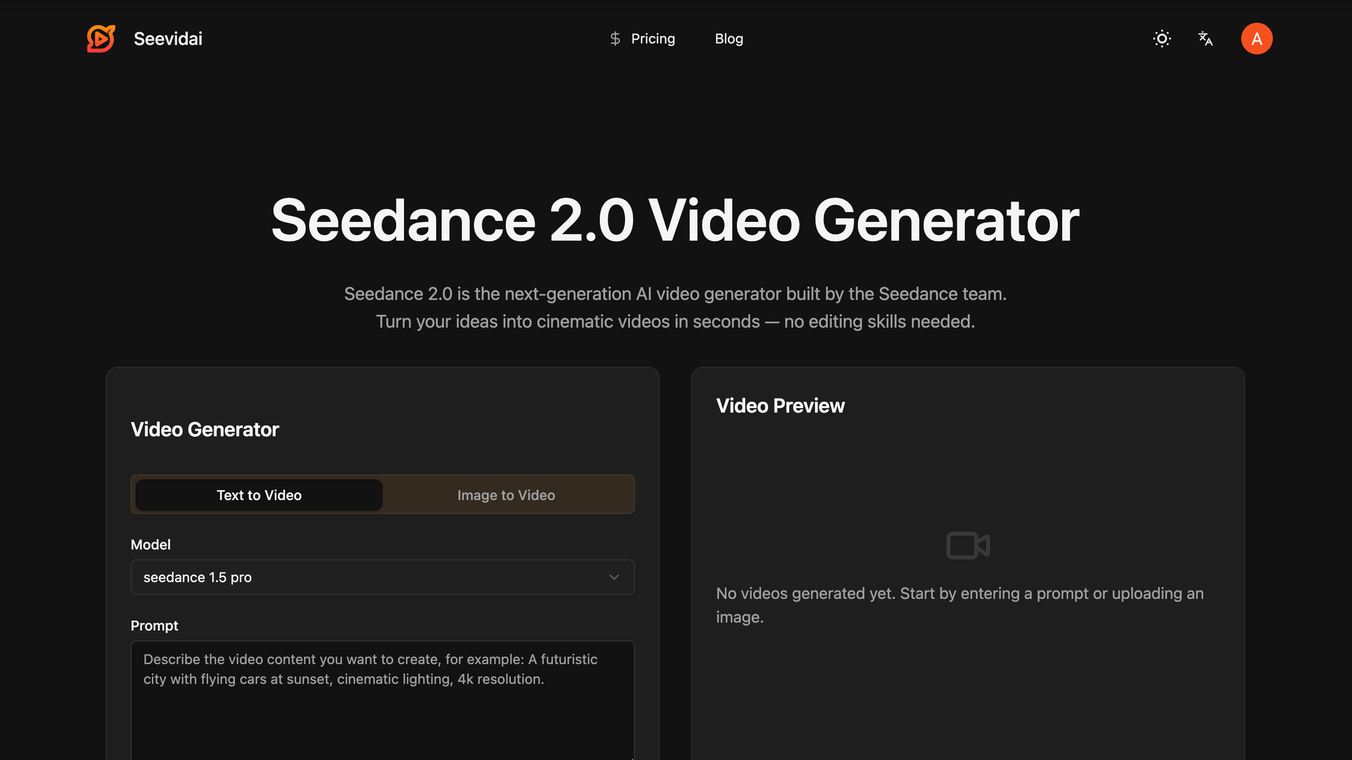Click the Seevidai logo icon

[x=101, y=39]
